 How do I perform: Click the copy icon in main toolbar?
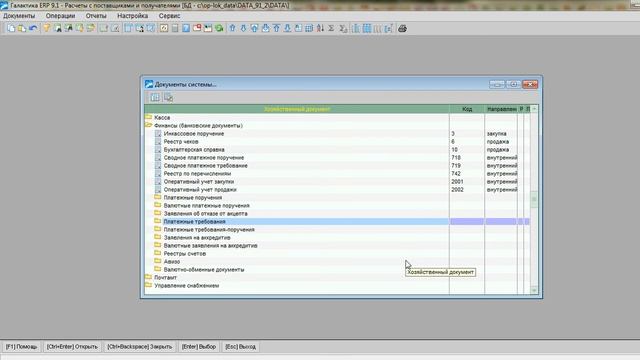point(11,28)
